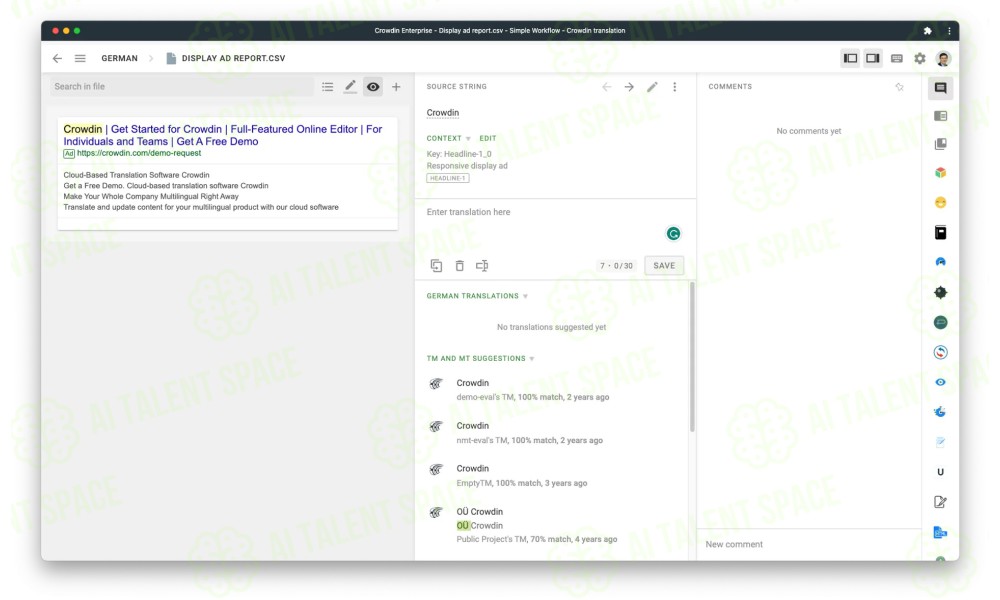Open the U app icon in sidebar

click(x=941, y=472)
